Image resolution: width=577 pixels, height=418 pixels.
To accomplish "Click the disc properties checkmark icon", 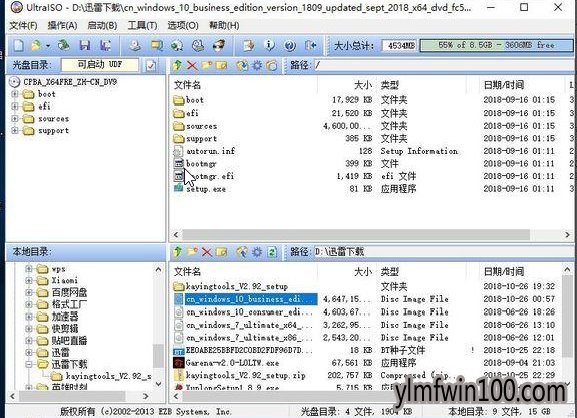I will pos(151,65).
